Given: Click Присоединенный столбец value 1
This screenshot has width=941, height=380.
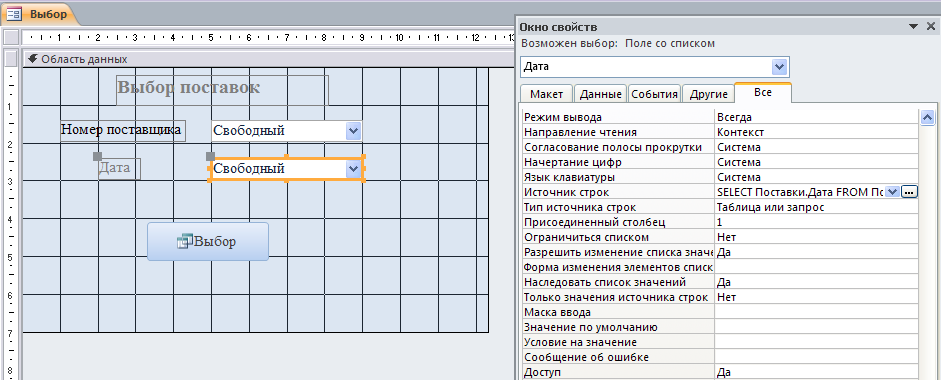Looking at the screenshot, I should [816, 222].
